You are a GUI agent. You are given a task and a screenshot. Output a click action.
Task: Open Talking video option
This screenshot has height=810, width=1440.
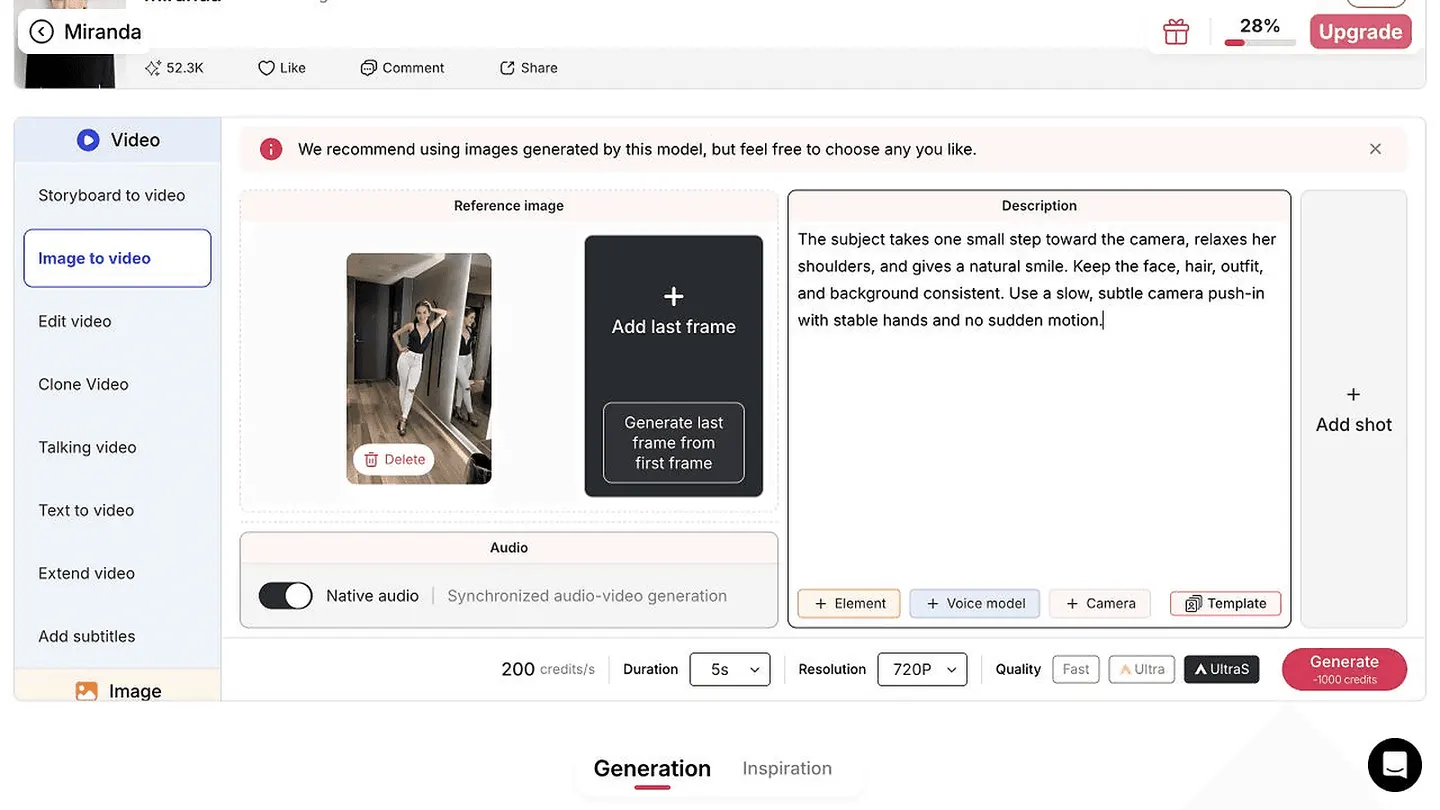87,447
